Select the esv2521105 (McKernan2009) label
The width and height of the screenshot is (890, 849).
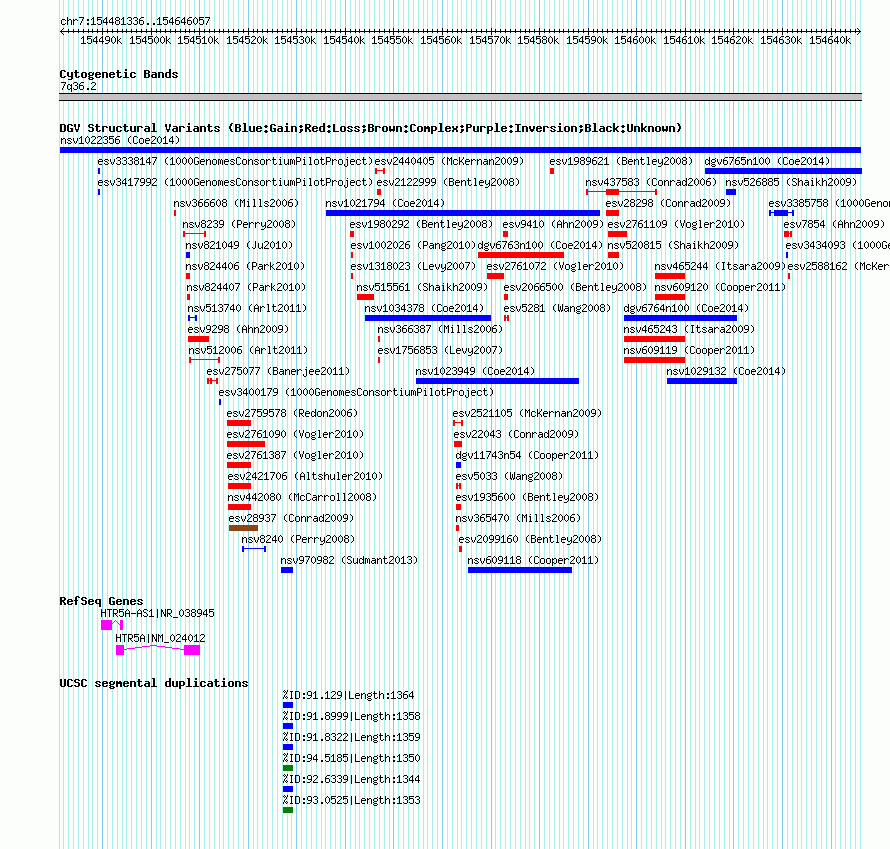tap(527, 413)
